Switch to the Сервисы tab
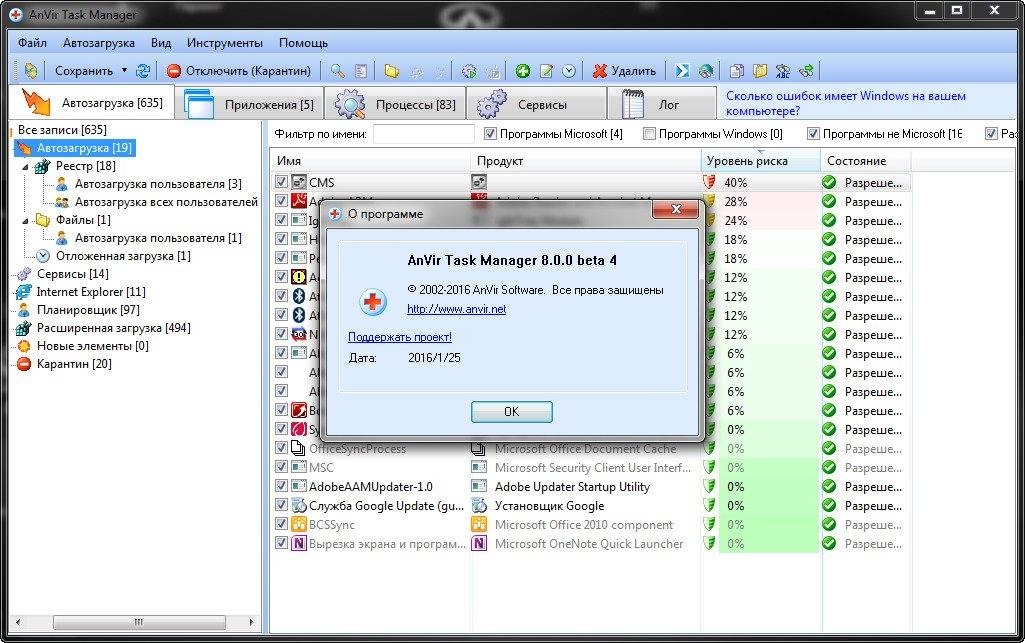The width and height of the screenshot is (1025, 643). [536, 104]
